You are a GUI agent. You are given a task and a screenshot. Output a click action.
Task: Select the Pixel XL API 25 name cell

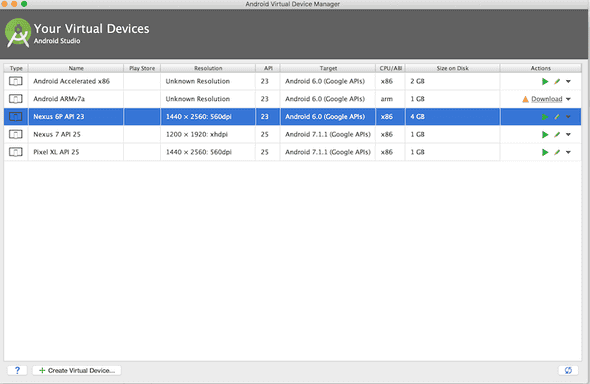tap(76, 152)
